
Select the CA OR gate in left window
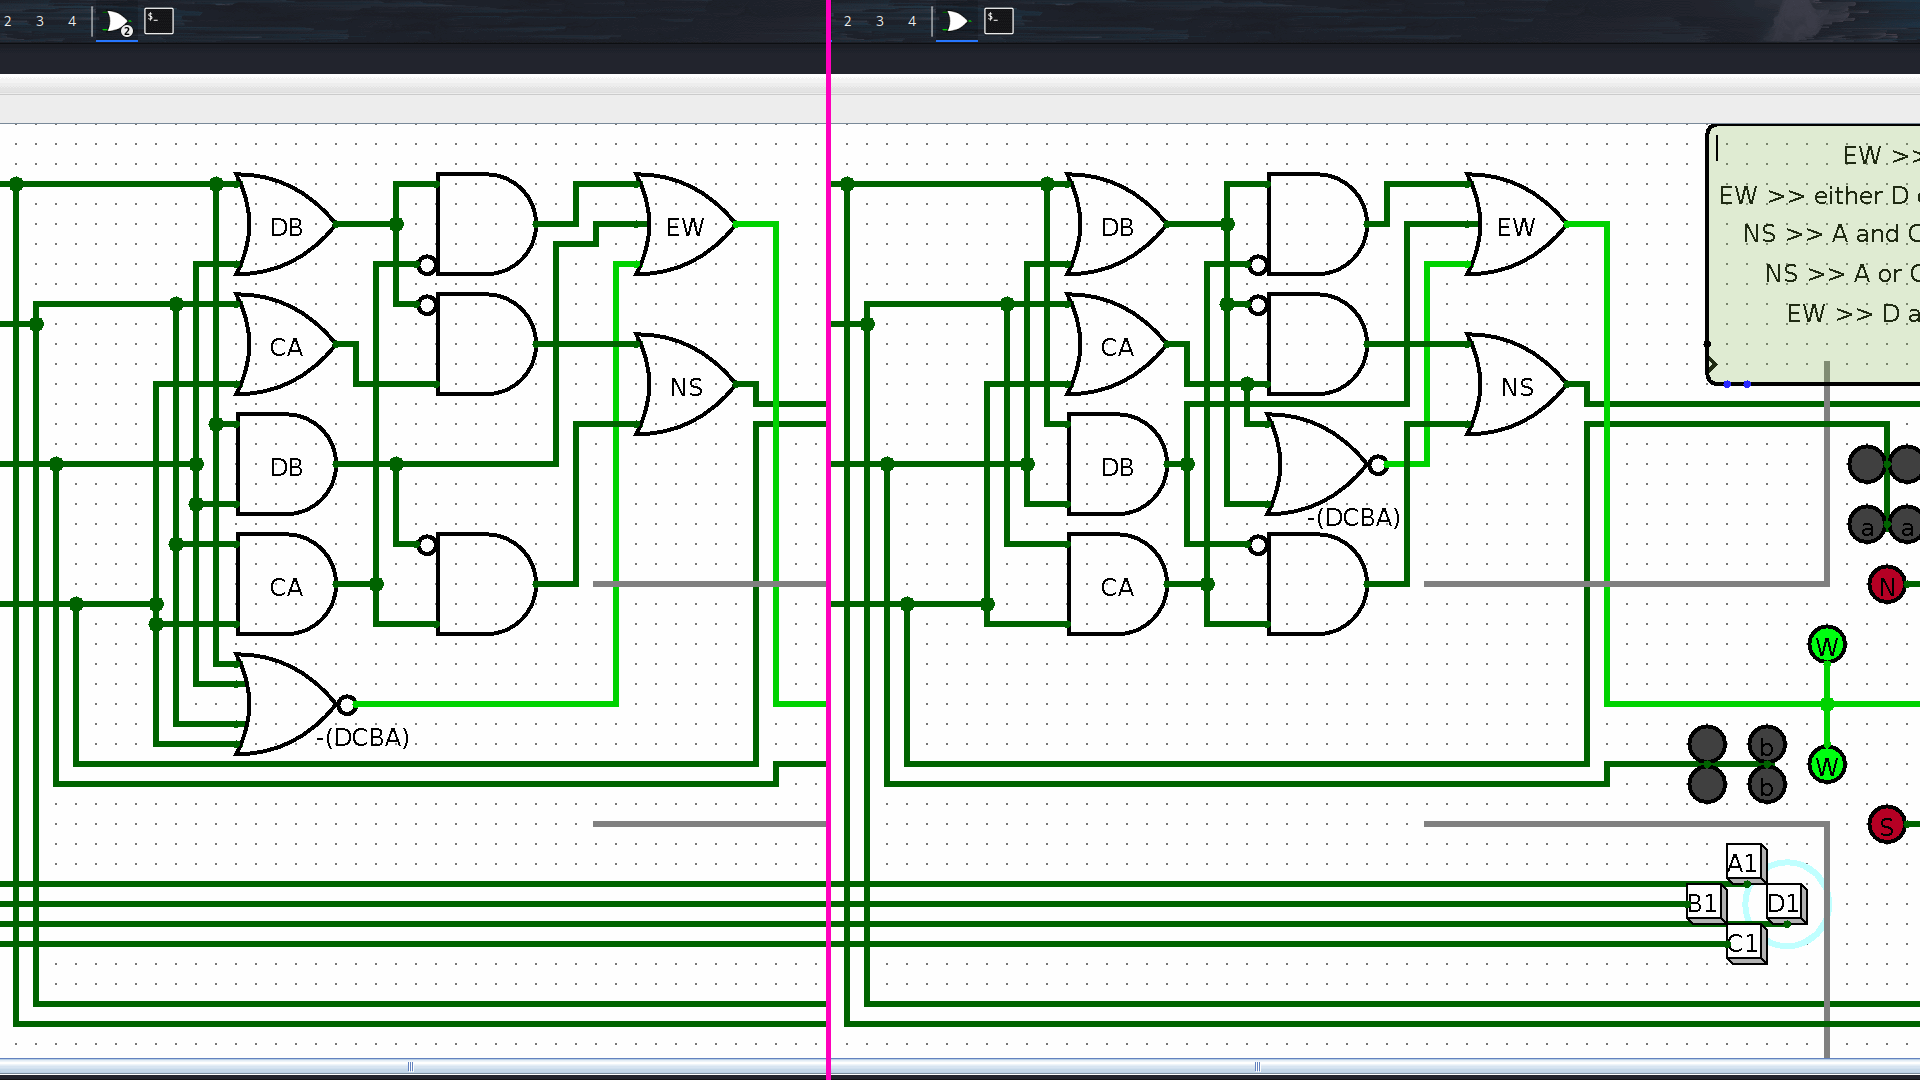pyautogui.click(x=286, y=344)
